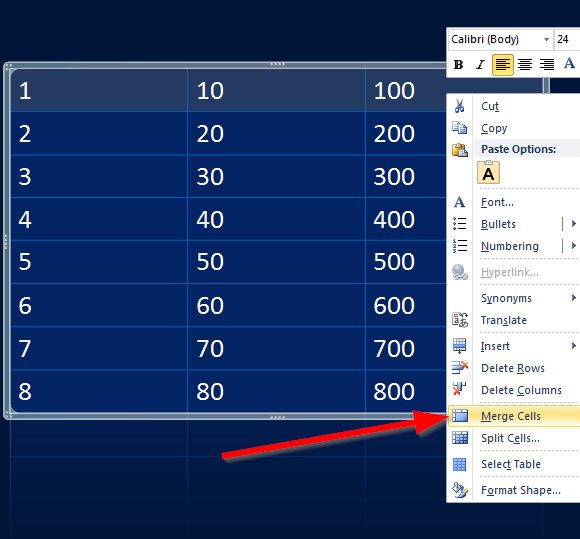The width and height of the screenshot is (580, 539).
Task: Click the Cut scissors icon
Action: click(x=459, y=106)
